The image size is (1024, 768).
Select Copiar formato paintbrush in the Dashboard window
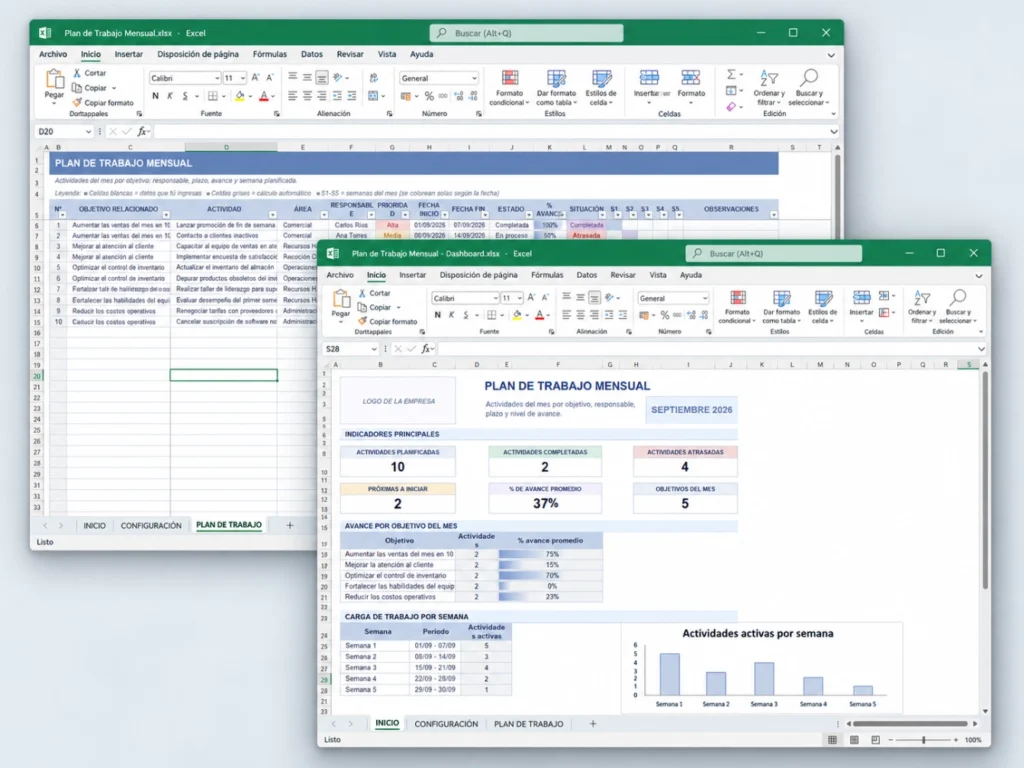pos(362,321)
